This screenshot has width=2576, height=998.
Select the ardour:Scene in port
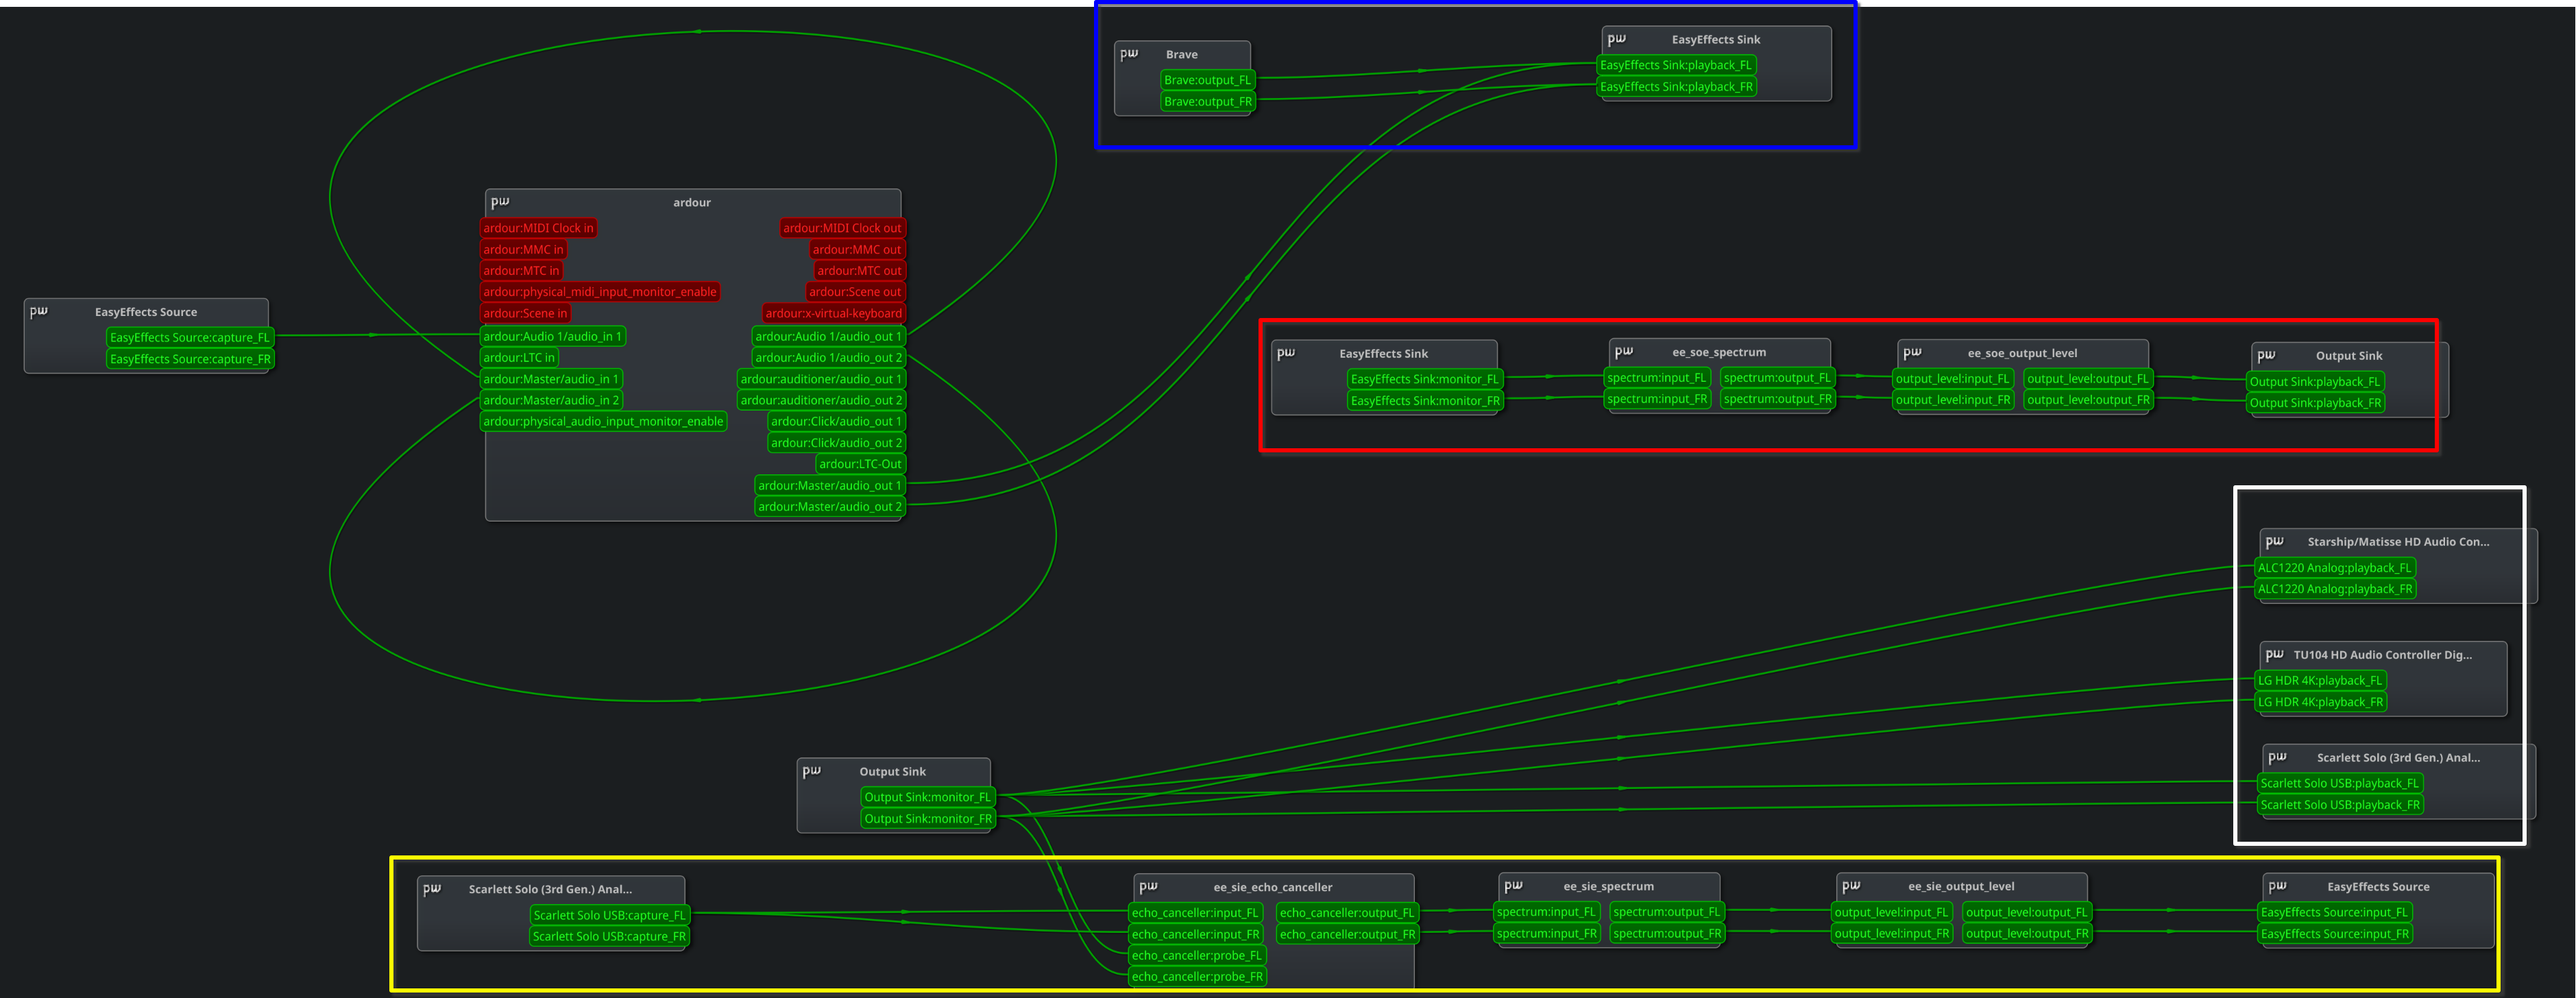coord(525,313)
